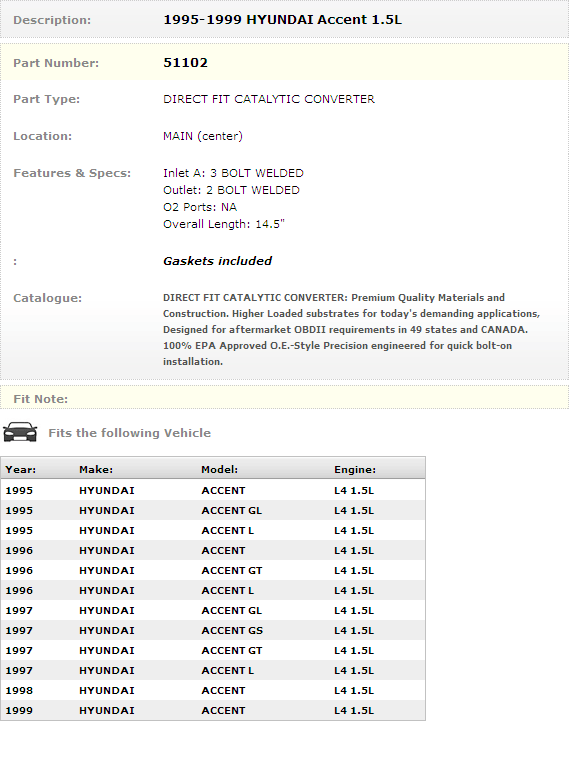The width and height of the screenshot is (570, 774).
Task: Select the 1995 ACCENT L row
Action: coord(213,531)
